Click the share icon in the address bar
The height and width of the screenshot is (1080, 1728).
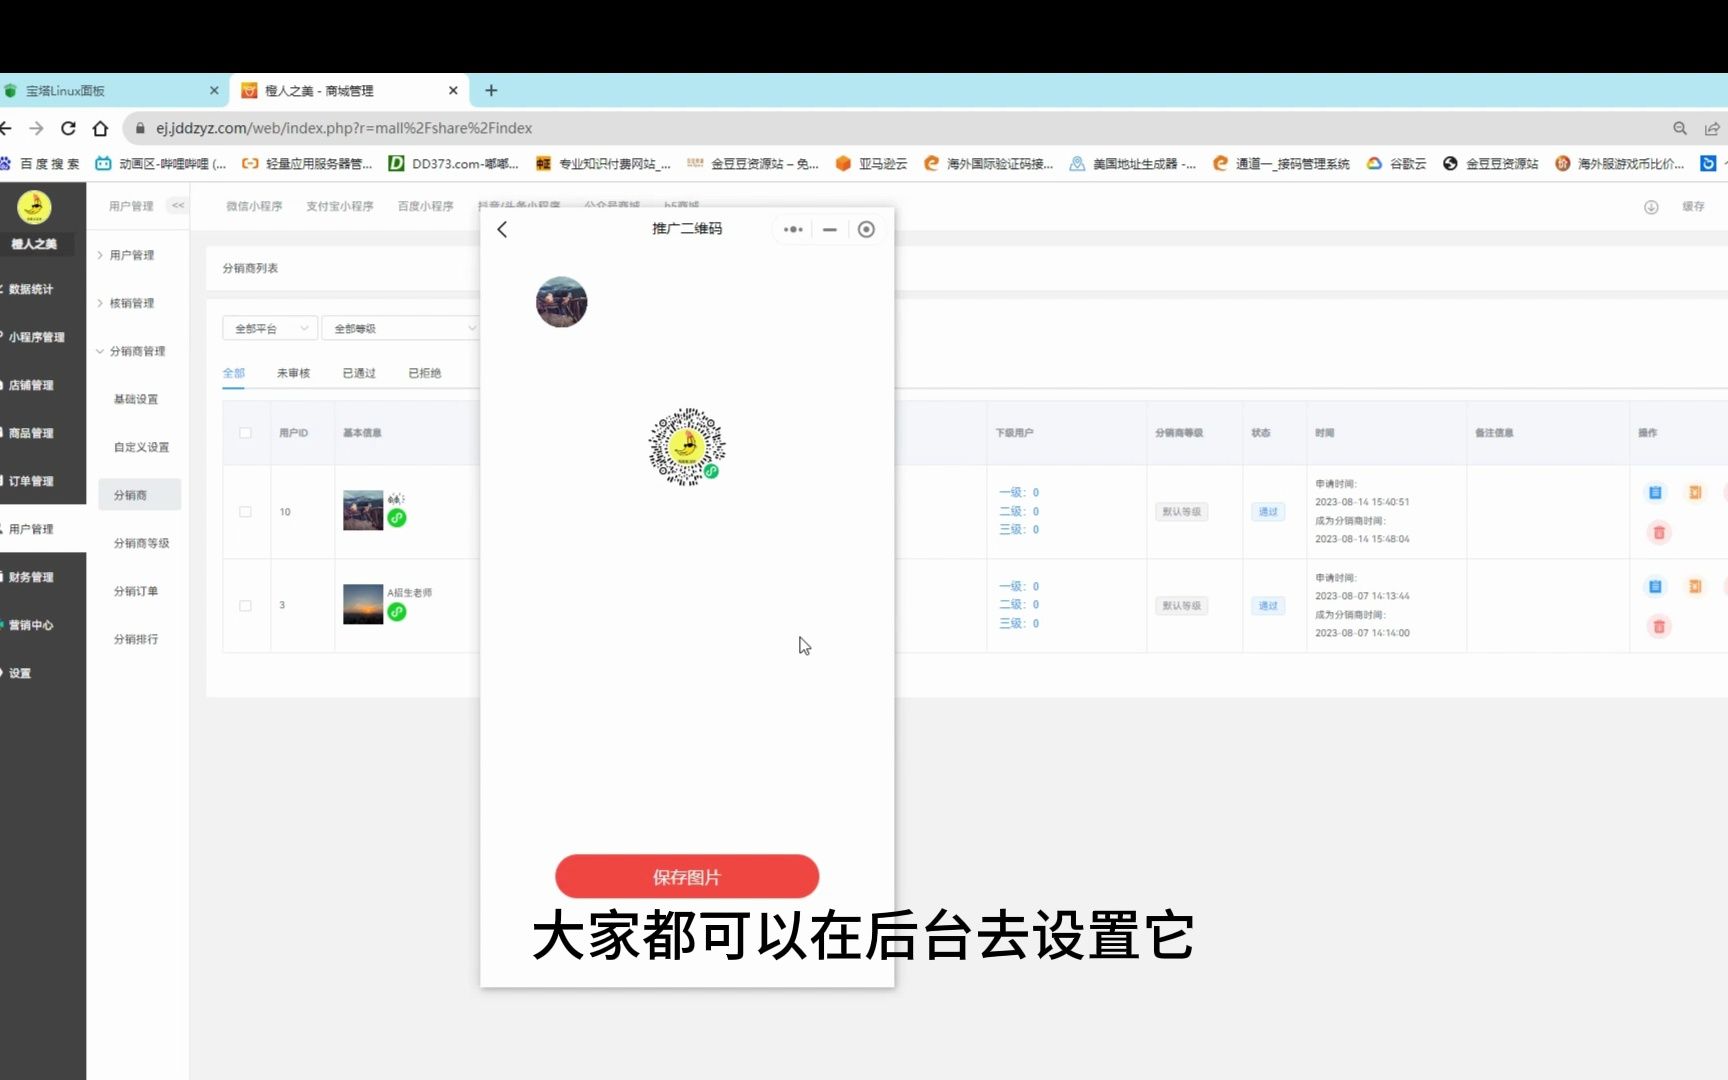tap(1712, 128)
